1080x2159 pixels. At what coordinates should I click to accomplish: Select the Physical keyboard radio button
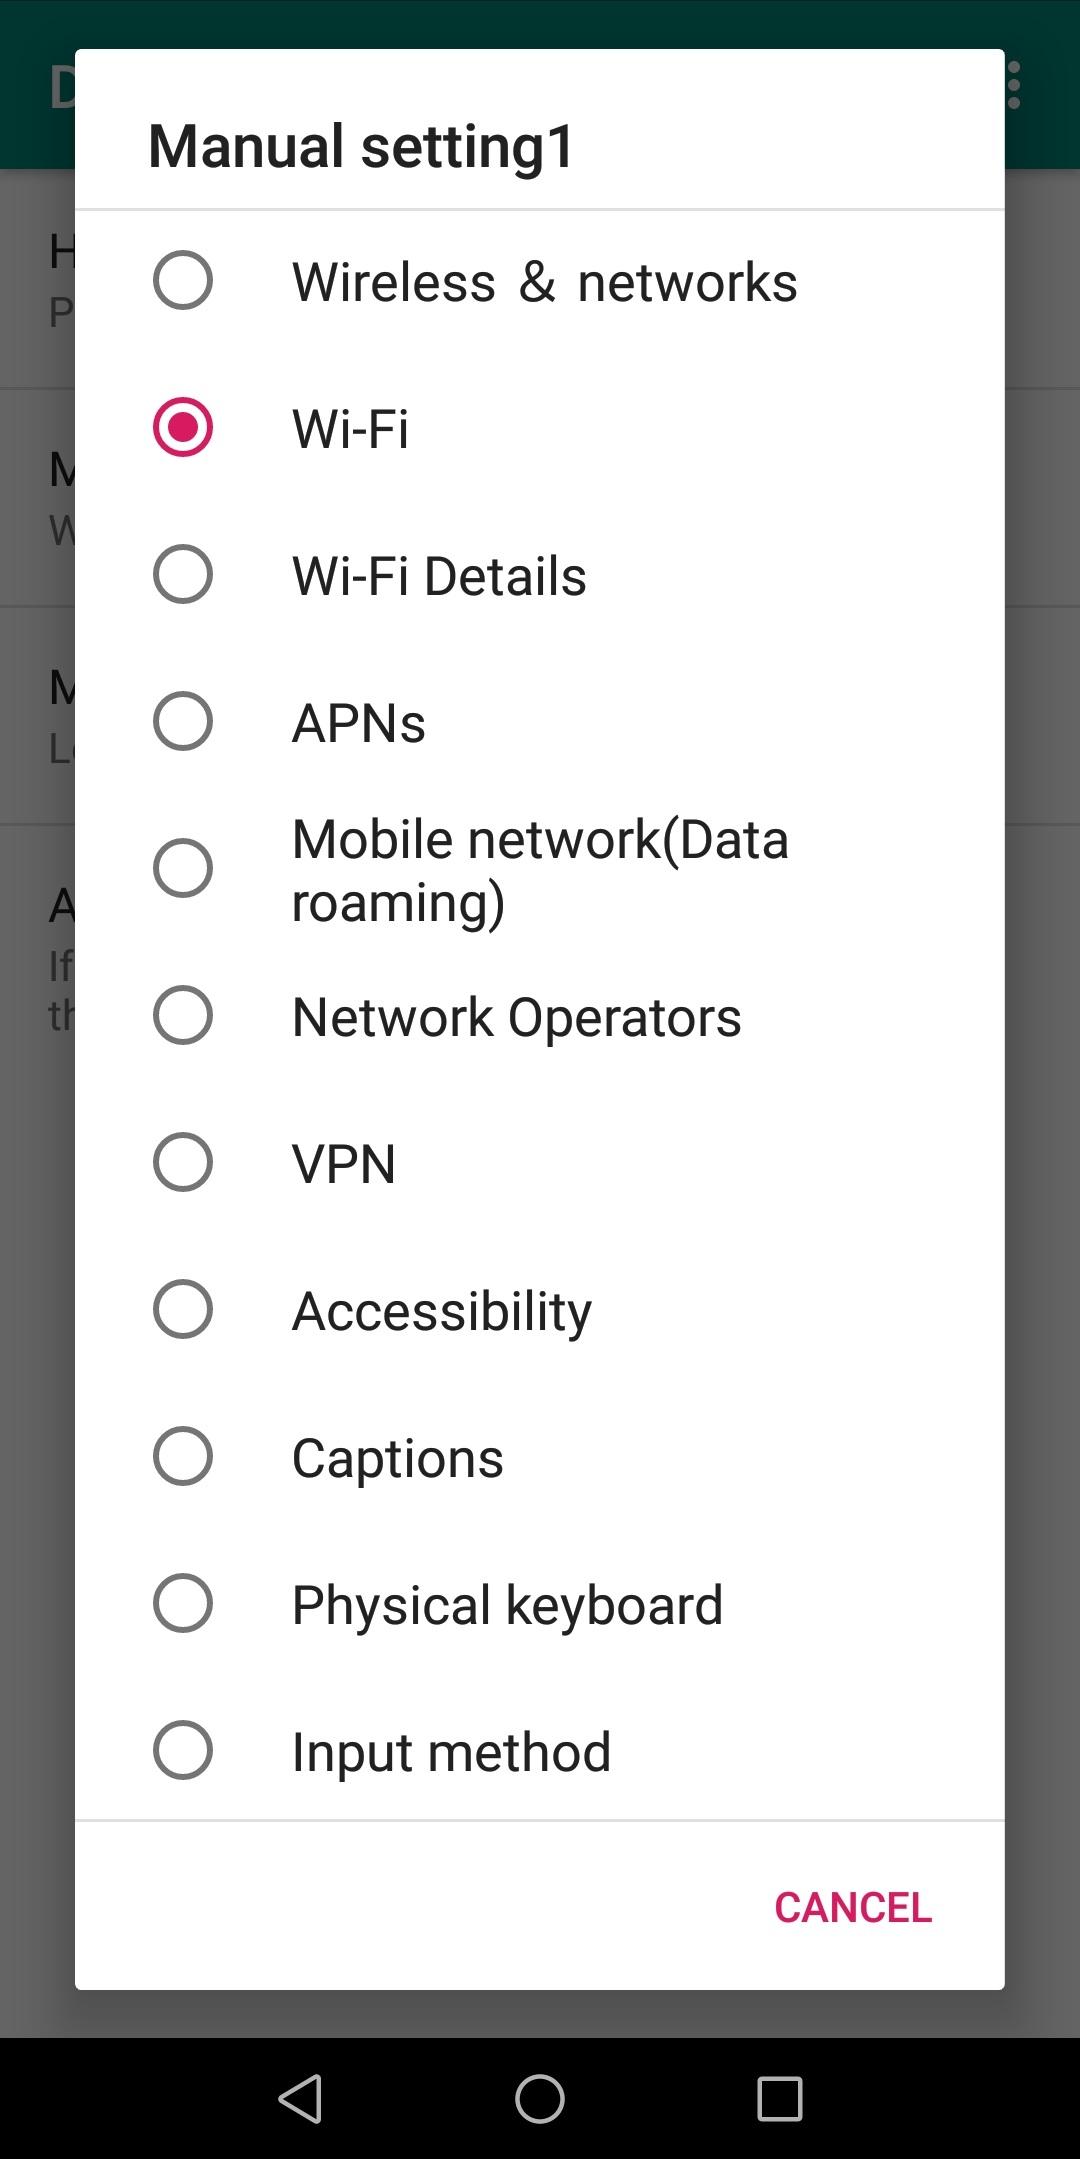point(182,1603)
